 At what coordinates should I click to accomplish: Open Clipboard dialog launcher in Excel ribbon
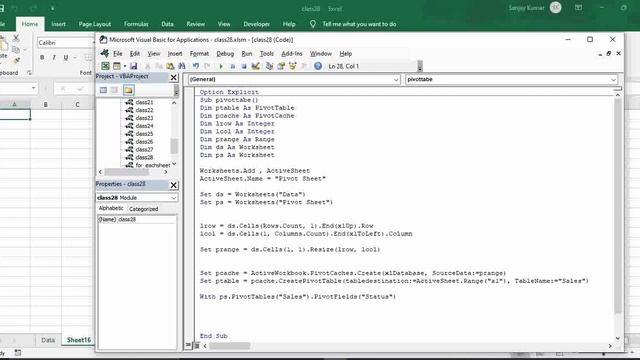pyautogui.click(x=29, y=73)
